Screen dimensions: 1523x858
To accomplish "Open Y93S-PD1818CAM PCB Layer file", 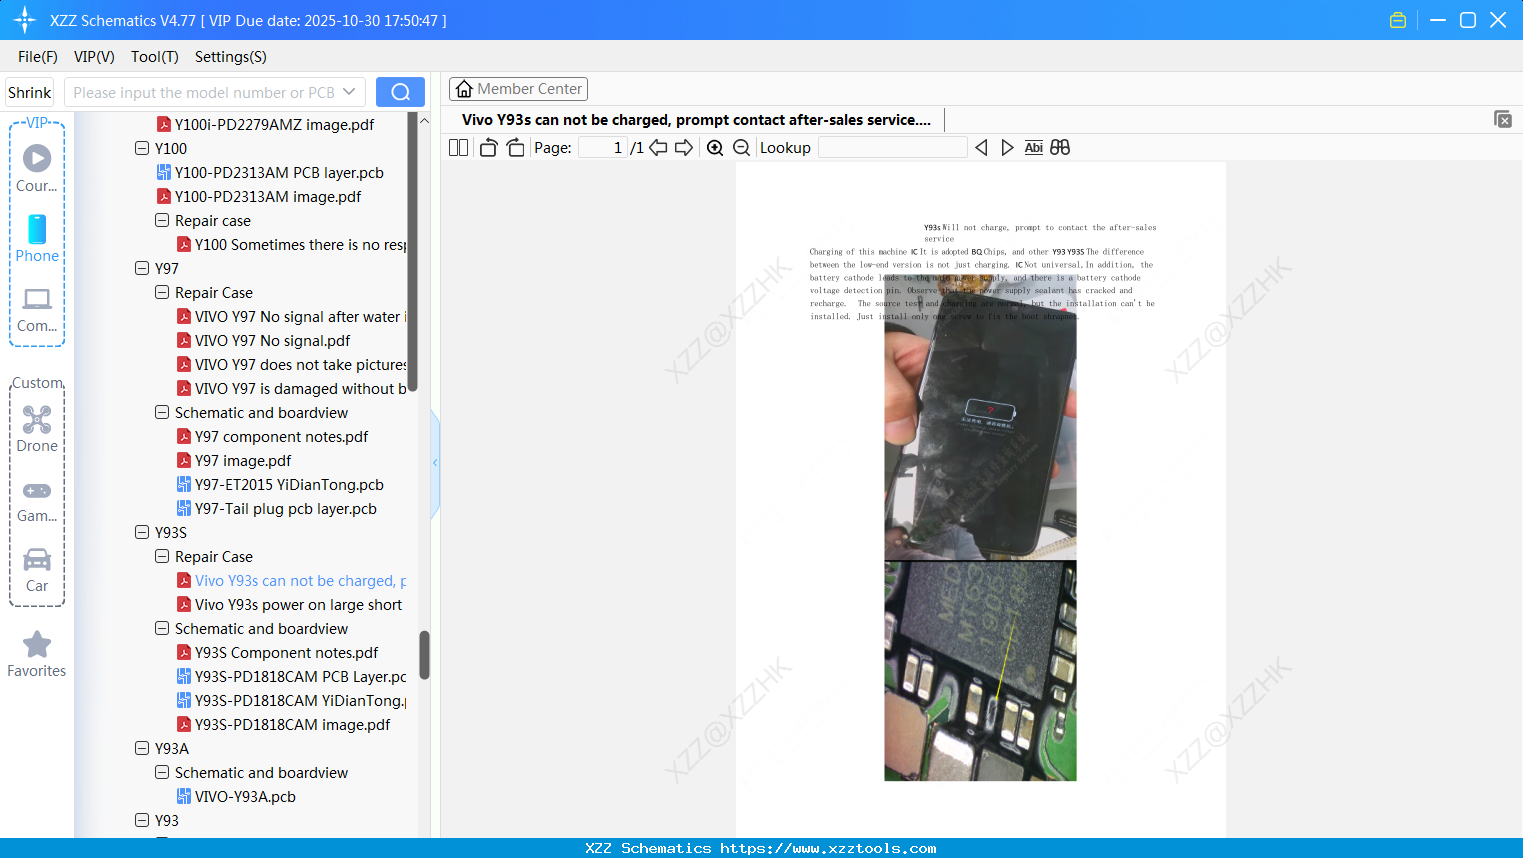I will [x=290, y=676].
